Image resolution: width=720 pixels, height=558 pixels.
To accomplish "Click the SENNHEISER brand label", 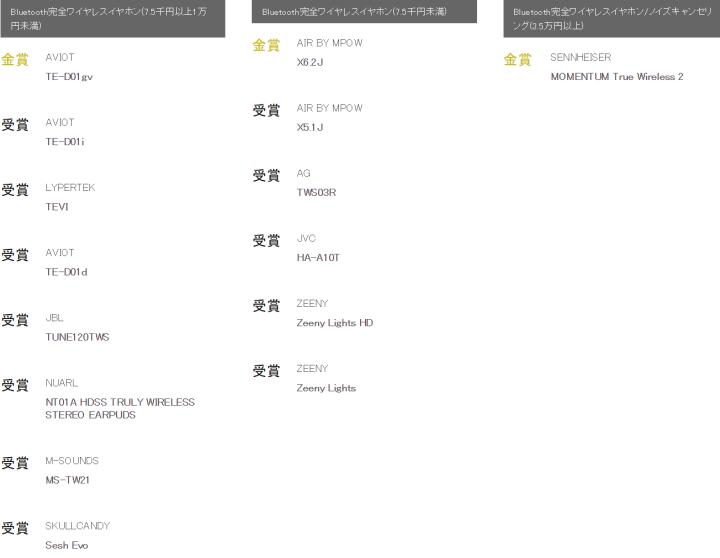I will click(x=580, y=58).
